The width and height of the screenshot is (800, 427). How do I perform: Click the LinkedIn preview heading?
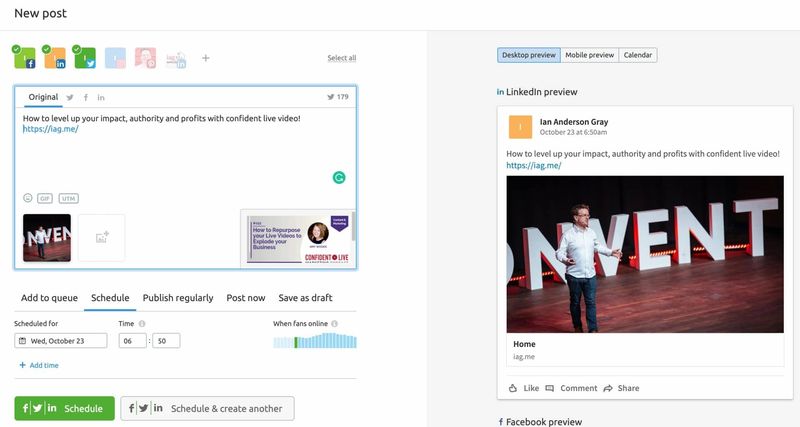pyautogui.click(x=537, y=92)
